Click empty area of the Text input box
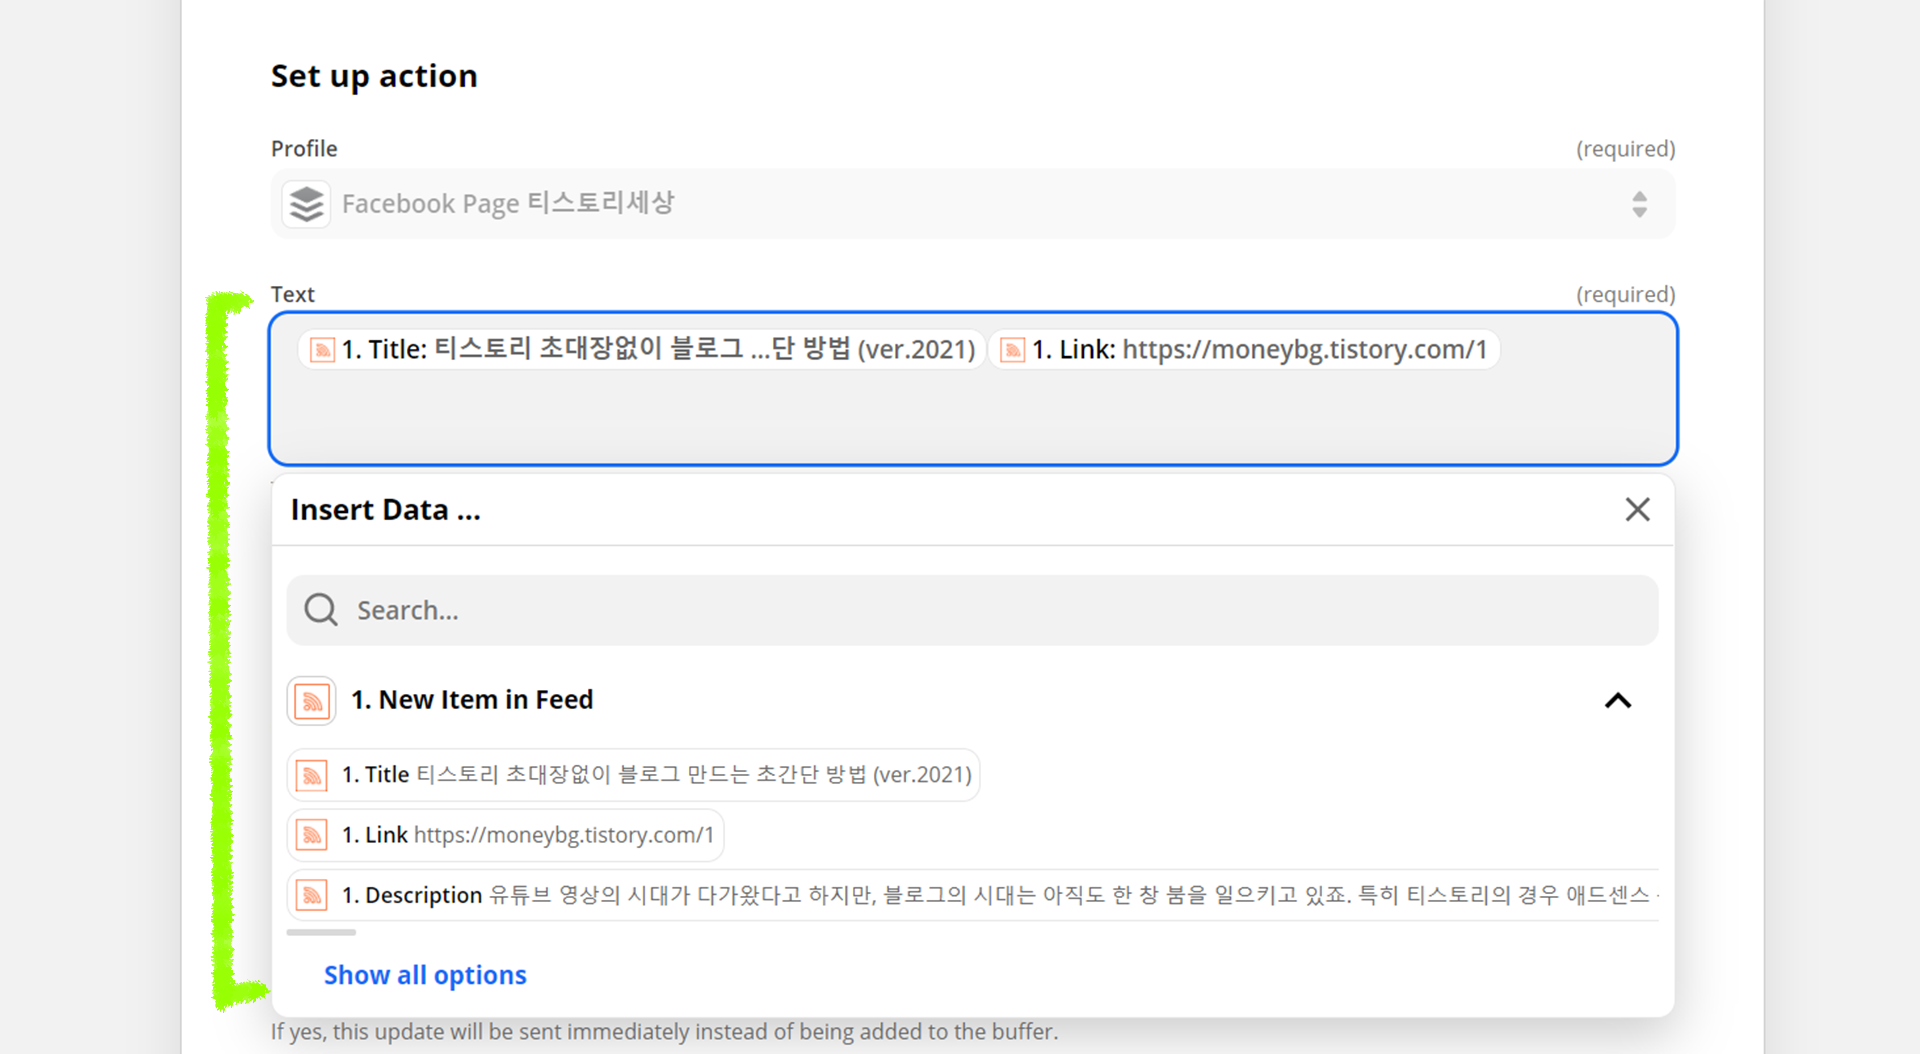Viewport: 1920px width, 1054px height. point(972,420)
